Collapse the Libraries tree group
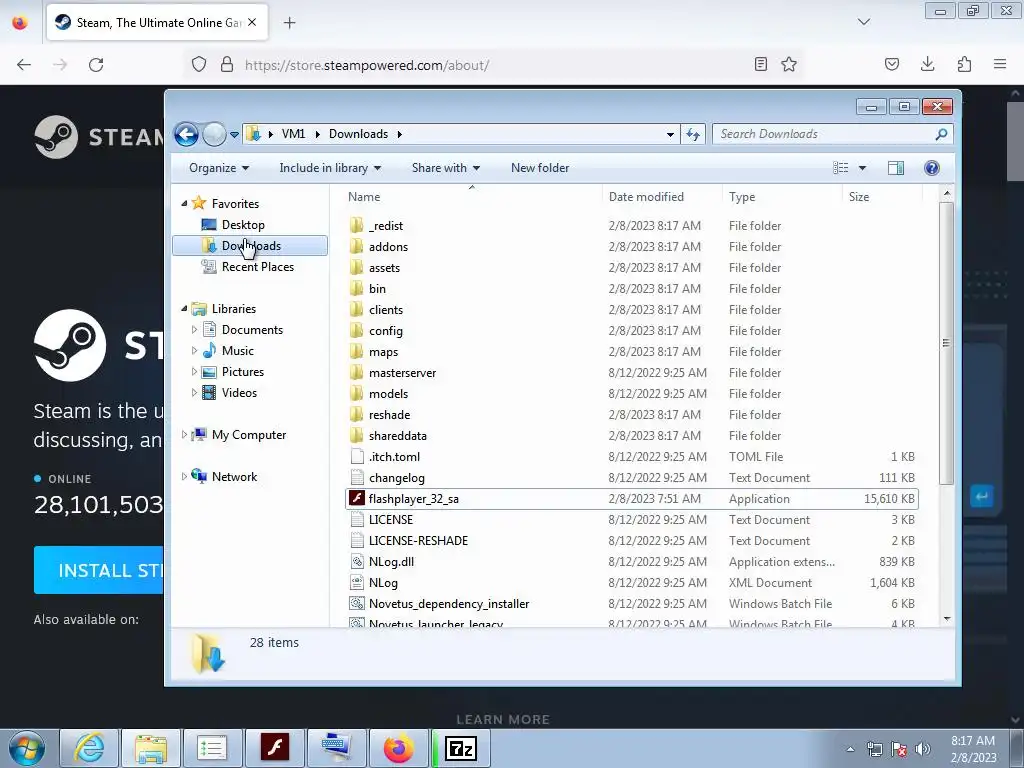 pyautogui.click(x=184, y=309)
